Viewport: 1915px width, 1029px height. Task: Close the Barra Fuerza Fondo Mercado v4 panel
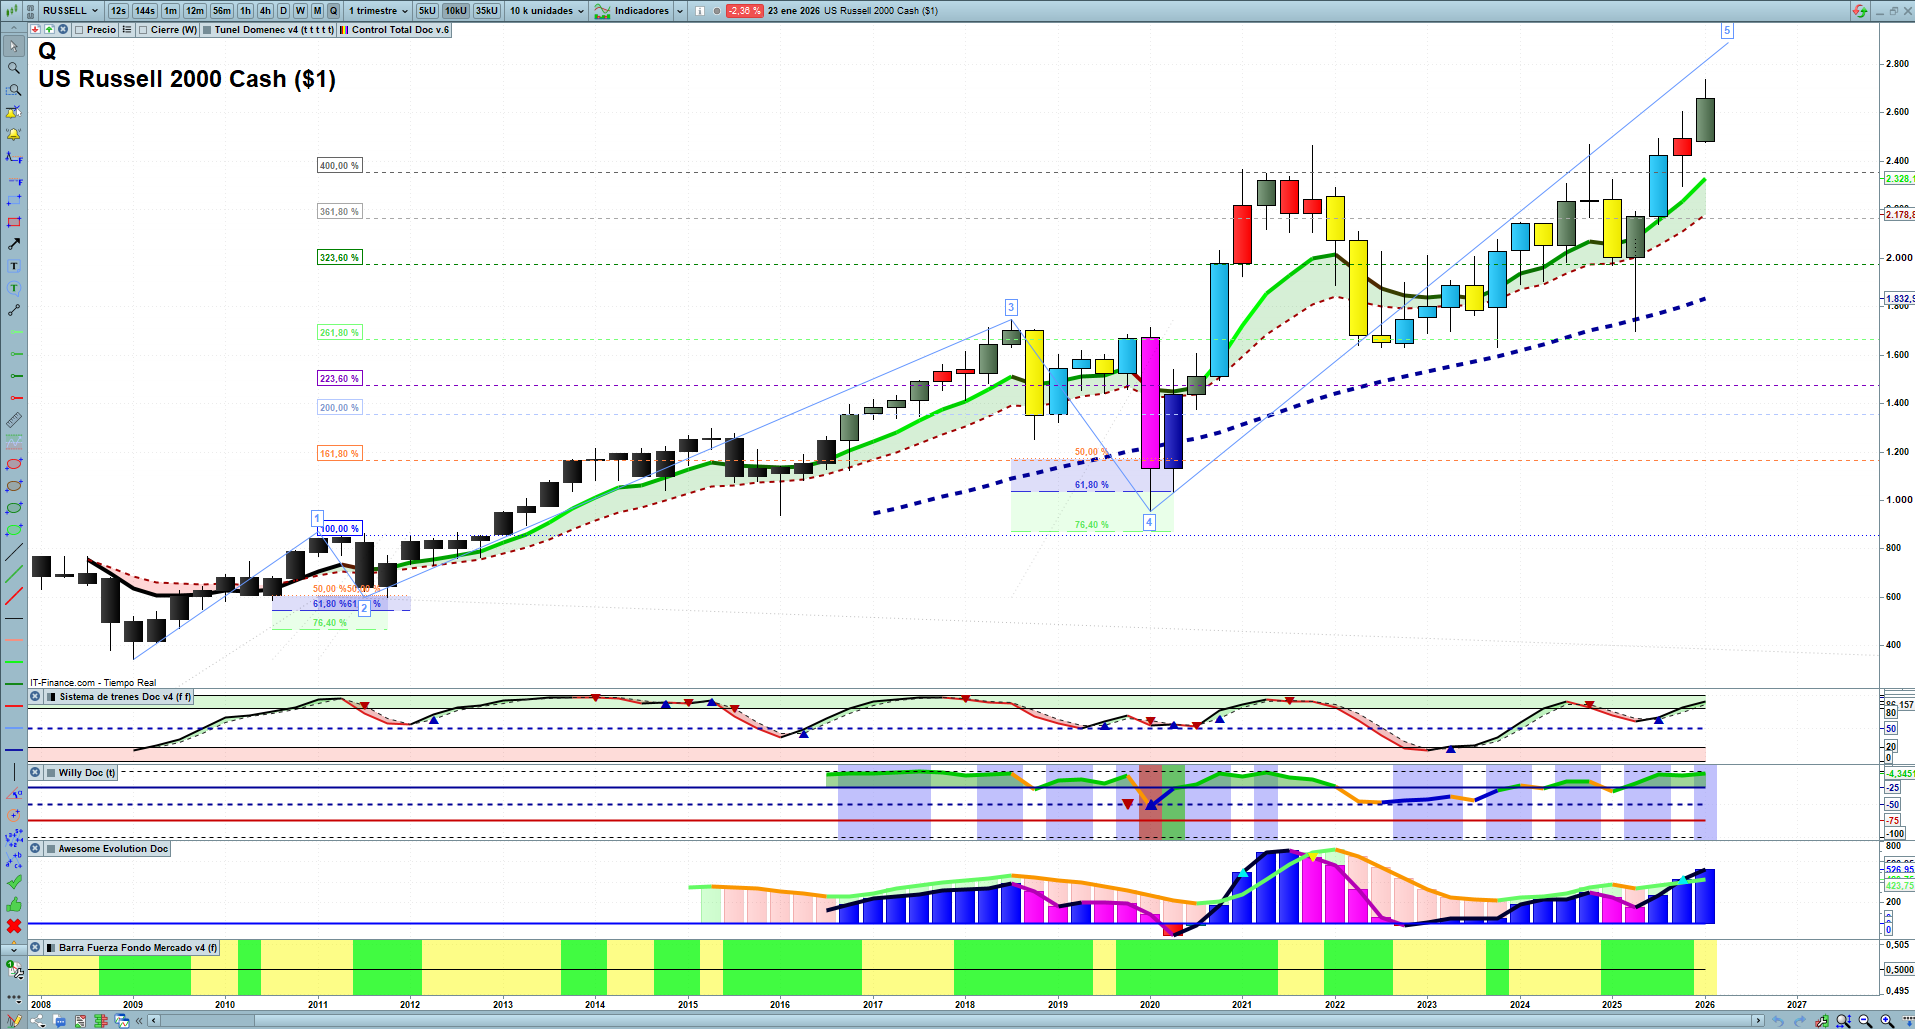(35, 948)
